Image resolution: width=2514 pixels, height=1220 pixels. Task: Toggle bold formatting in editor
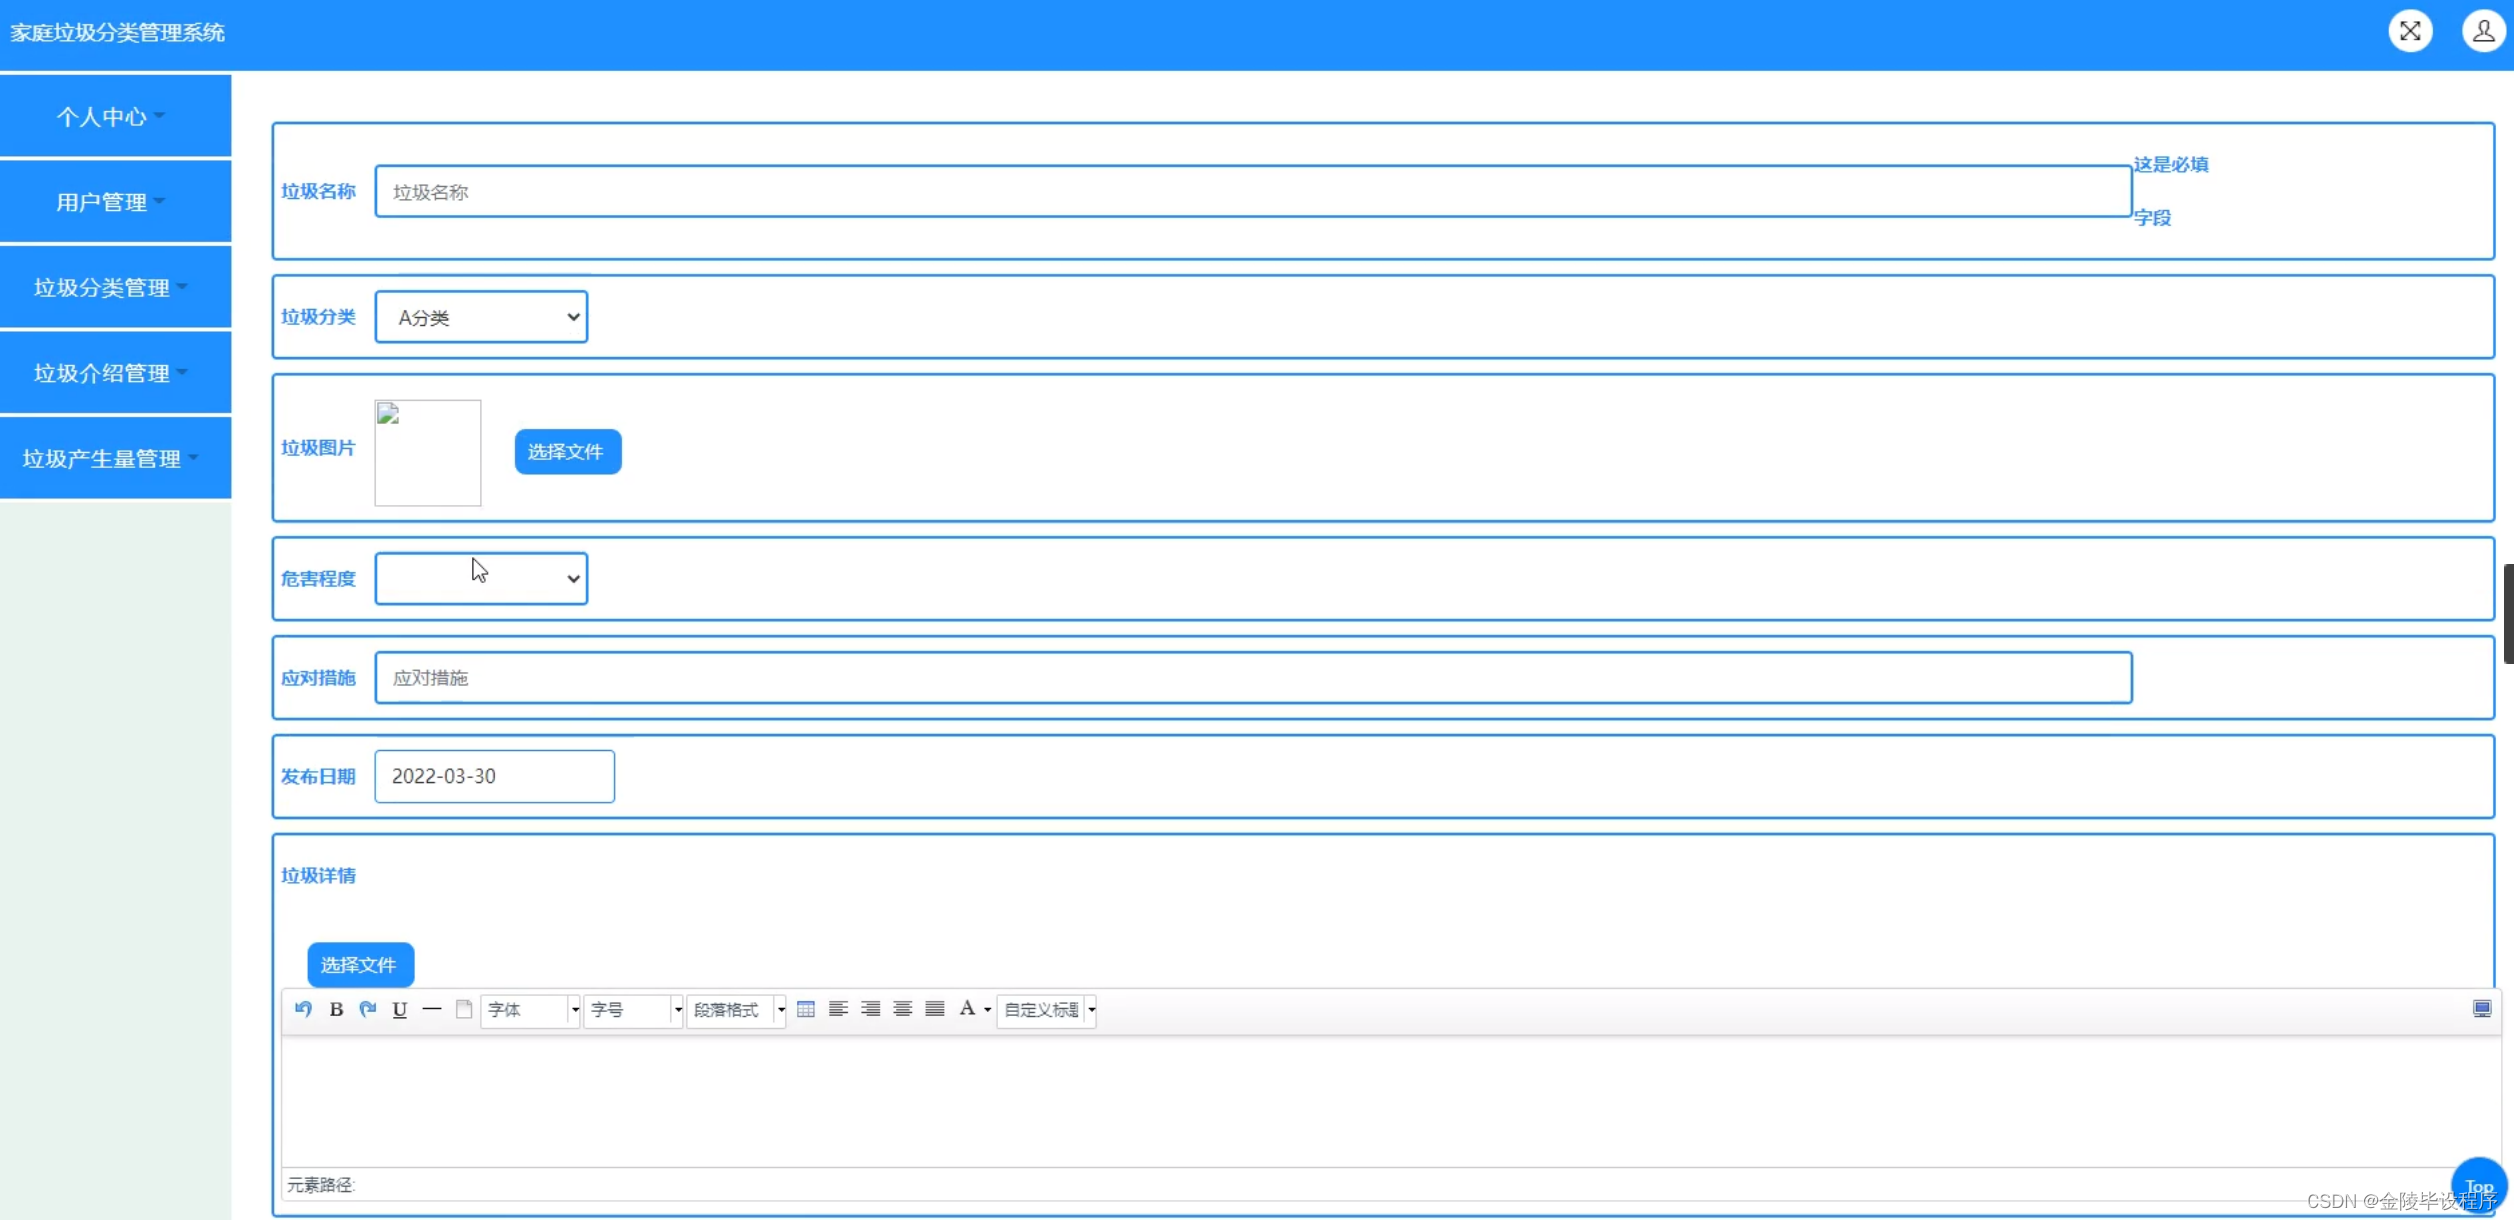(336, 1009)
